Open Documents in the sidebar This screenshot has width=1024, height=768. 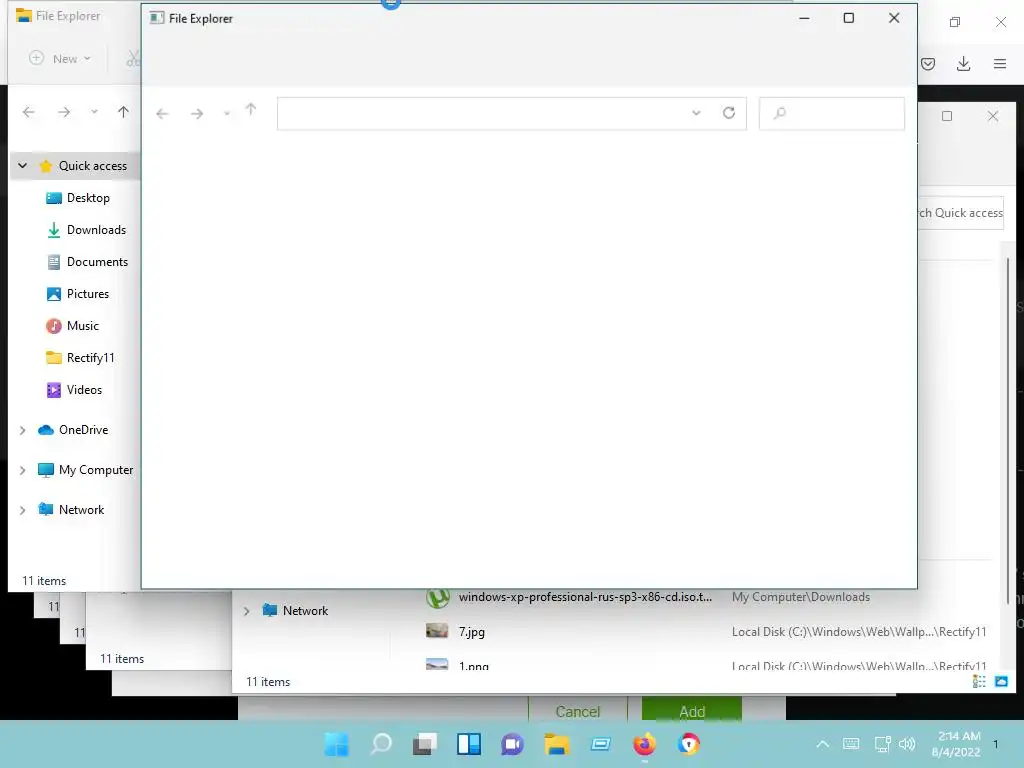pos(97,262)
